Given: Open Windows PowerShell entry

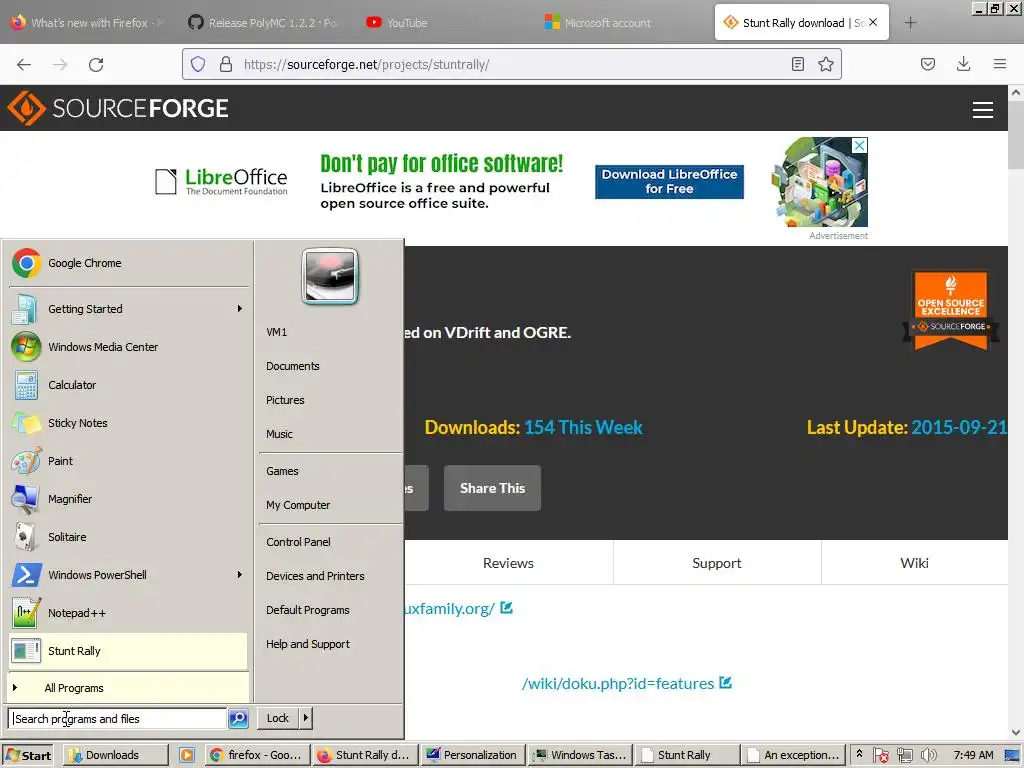Looking at the screenshot, I should pos(128,575).
